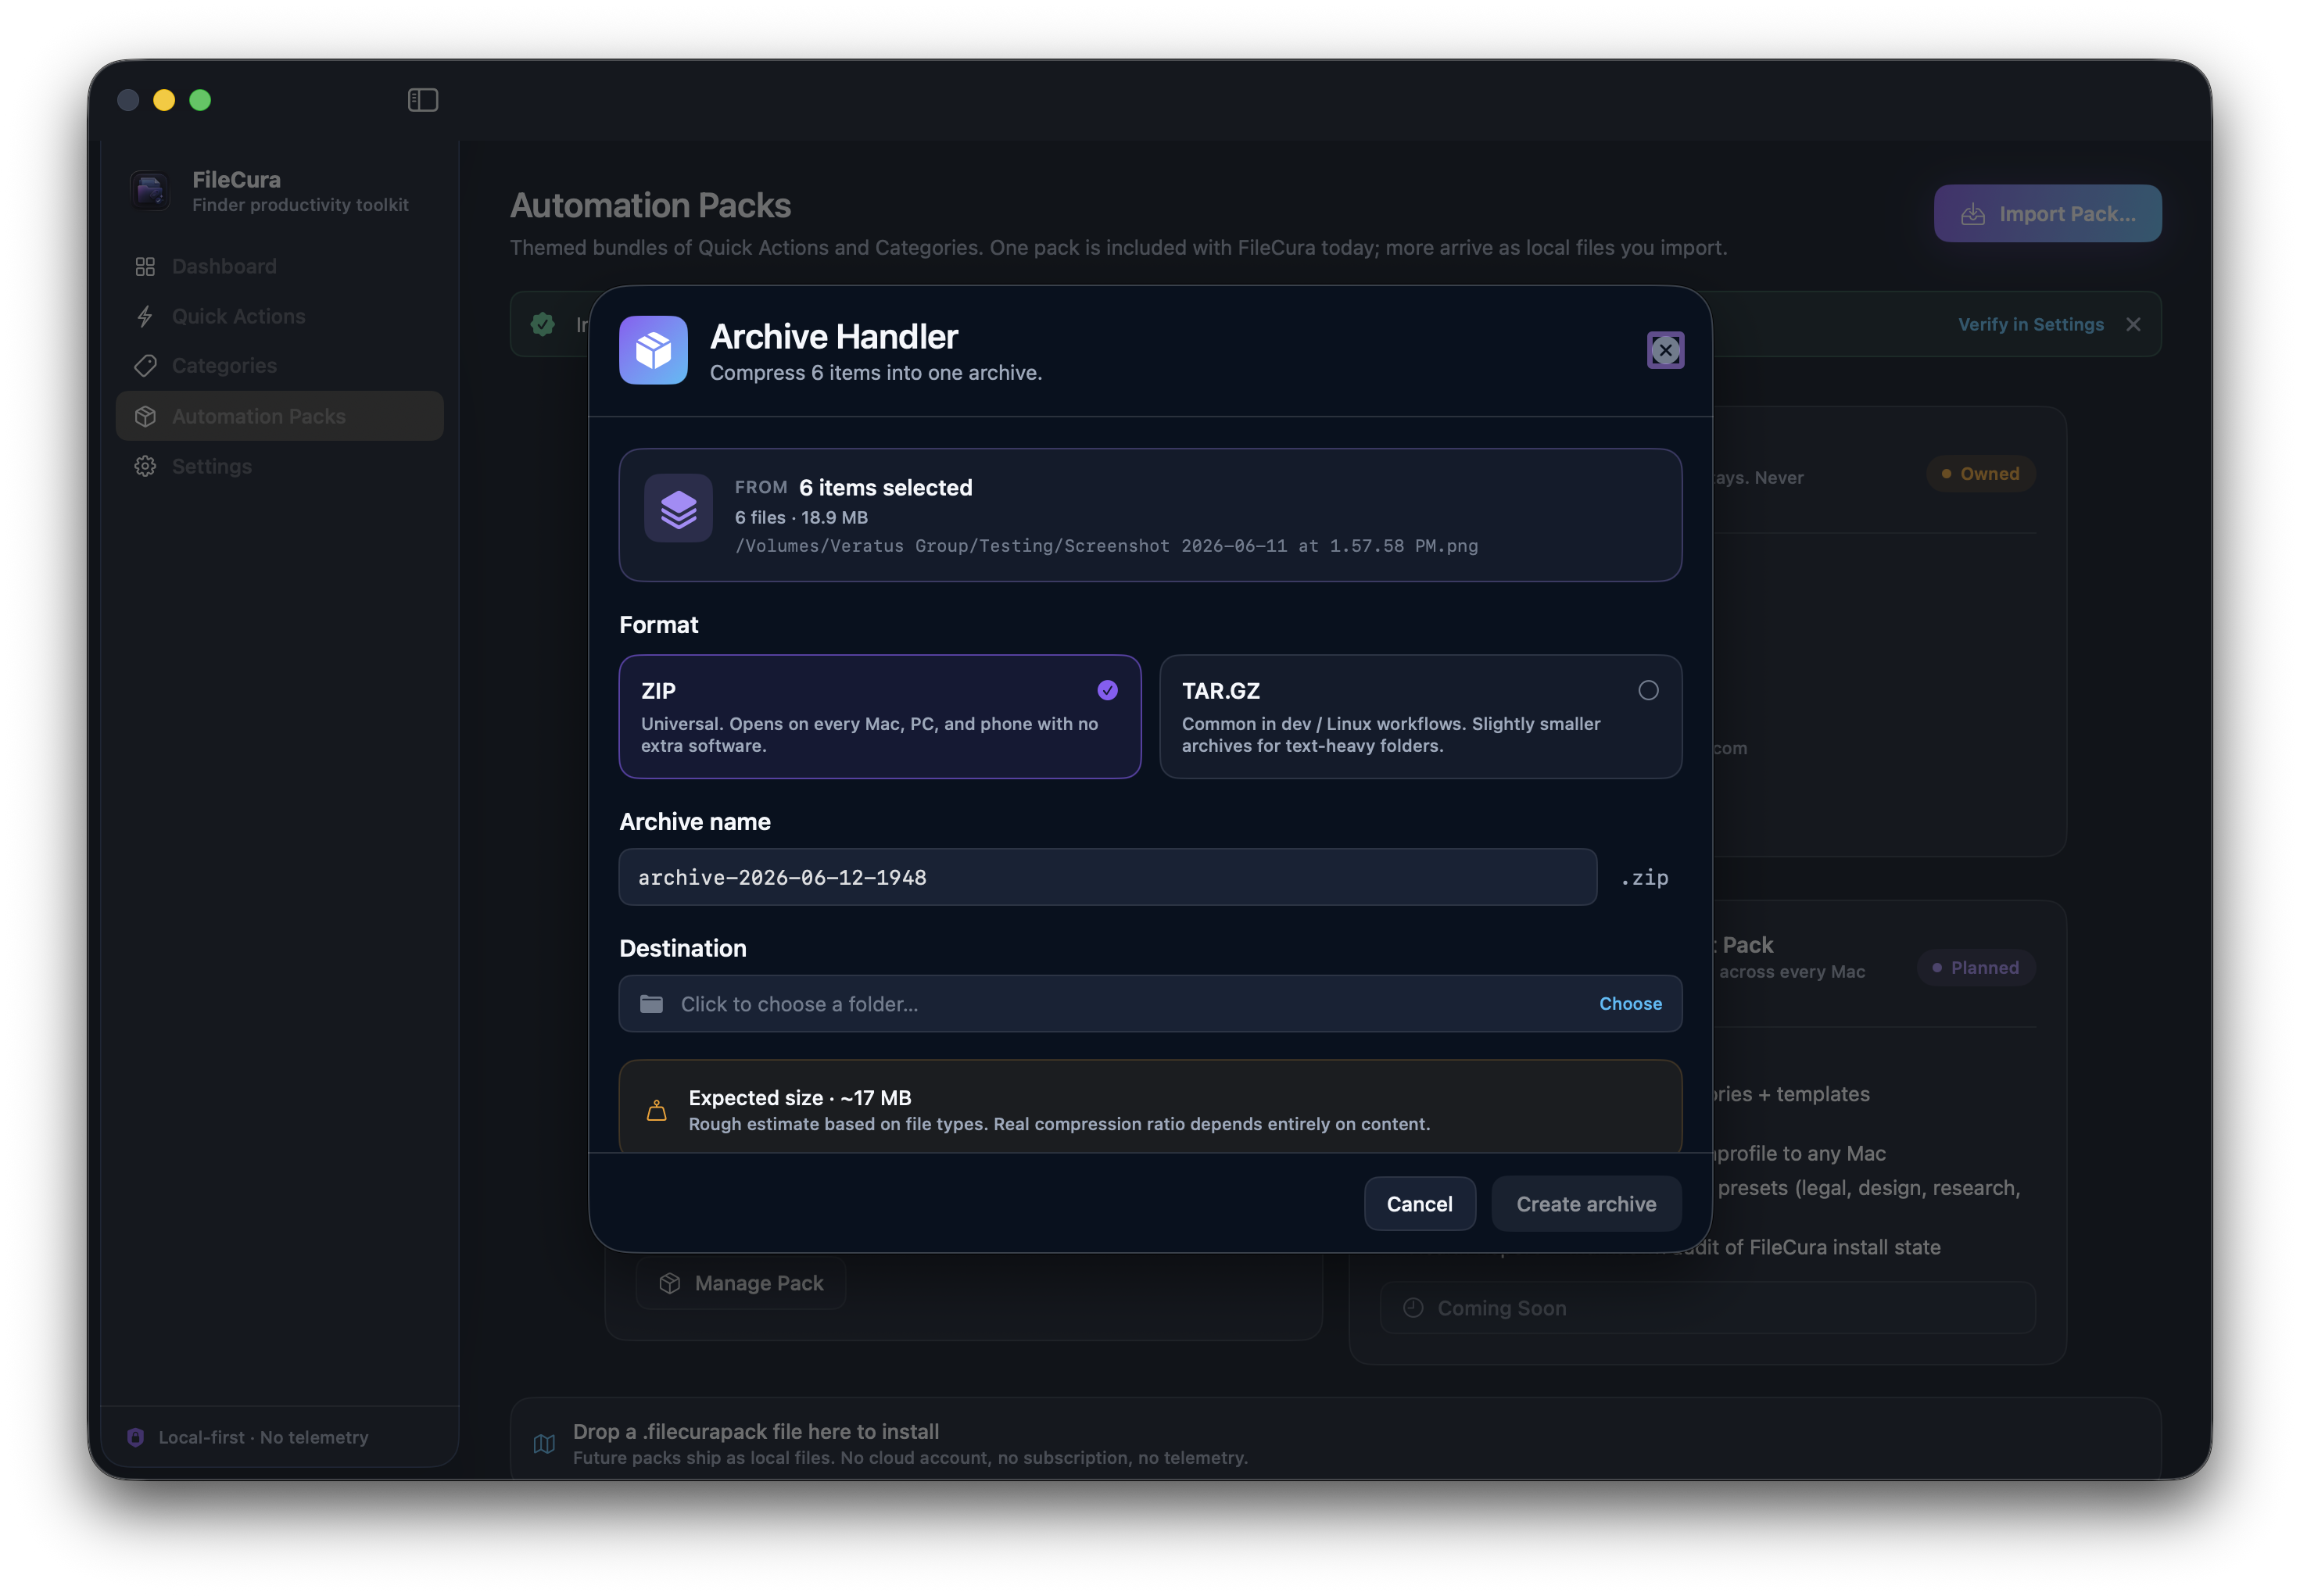The height and width of the screenshot is (1596, 2300).
Task: Click the green verified shield icon in banner
Action: [543, 324]
